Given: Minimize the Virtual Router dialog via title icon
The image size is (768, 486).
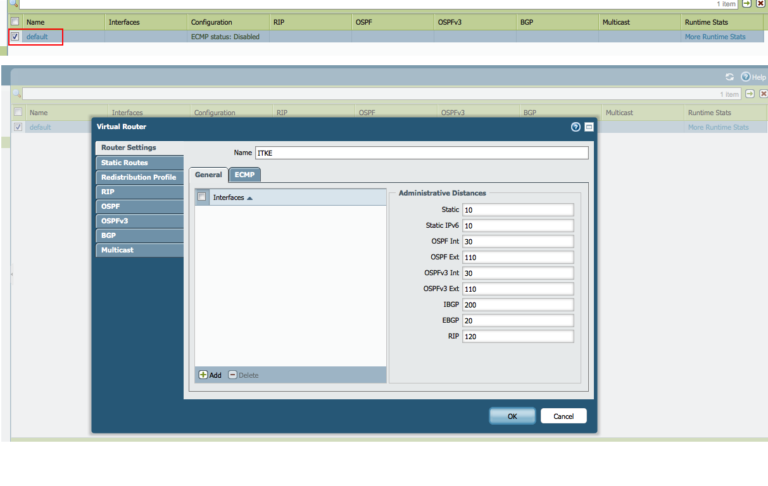Looking at the screenshot, I should coord(589,127).
